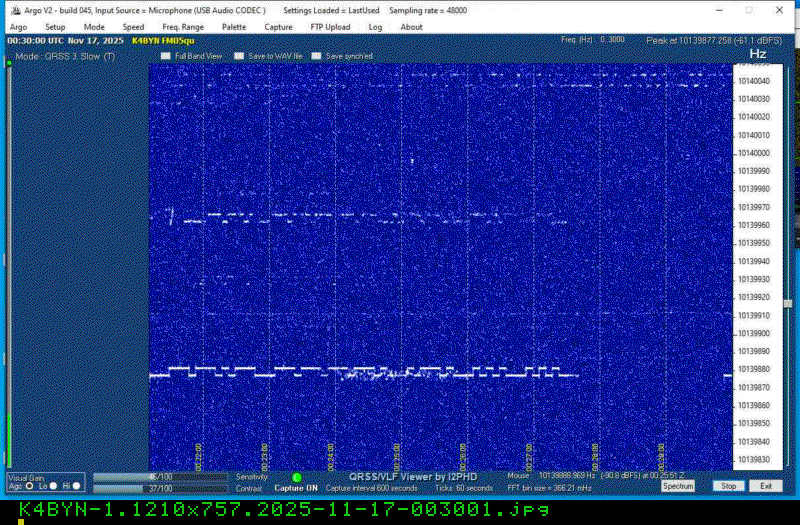Open the Argo menu
The height and width of the screenshot is (525, 800).
coord(18,27)
